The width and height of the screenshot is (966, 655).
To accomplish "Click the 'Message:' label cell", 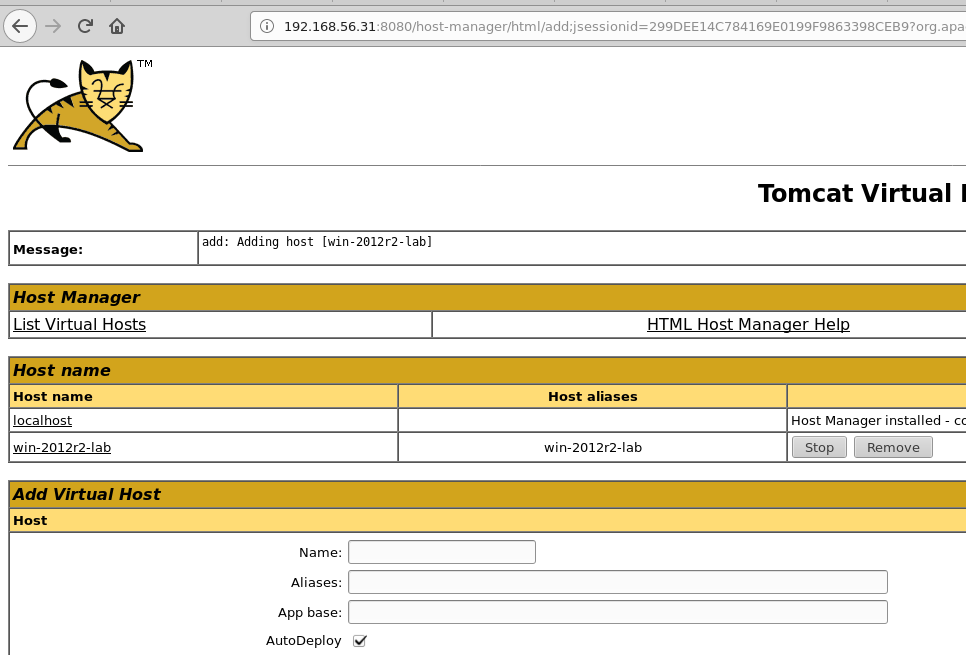I will 104,249.
